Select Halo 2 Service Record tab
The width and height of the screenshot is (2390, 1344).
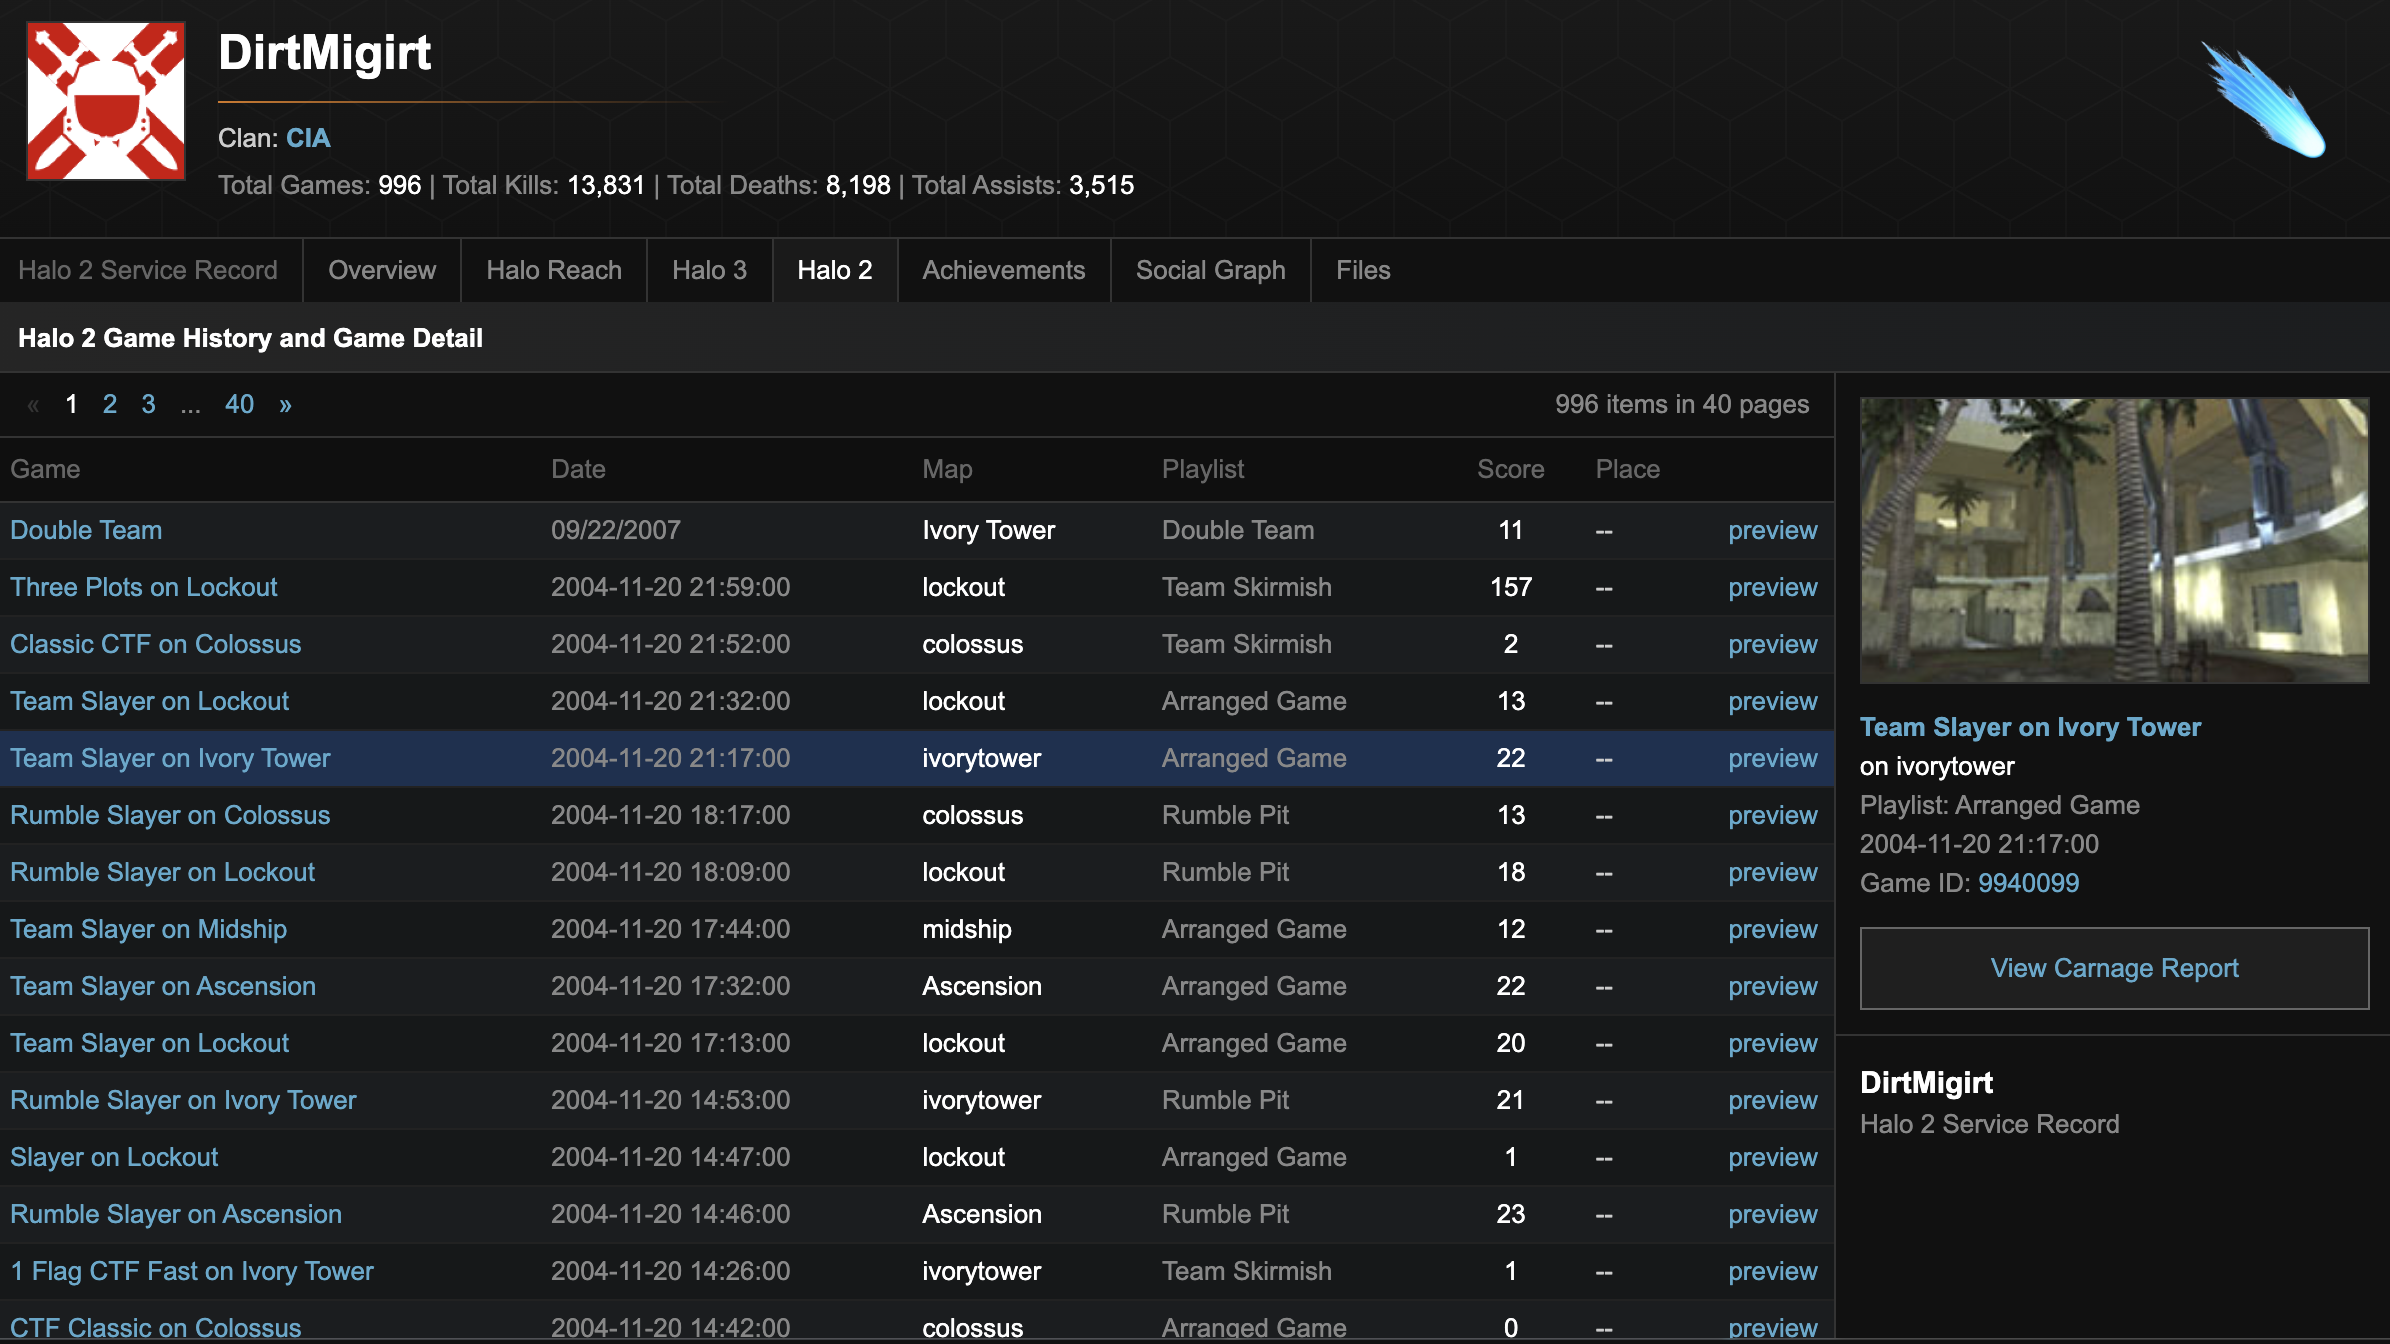(x=149, y=270)
